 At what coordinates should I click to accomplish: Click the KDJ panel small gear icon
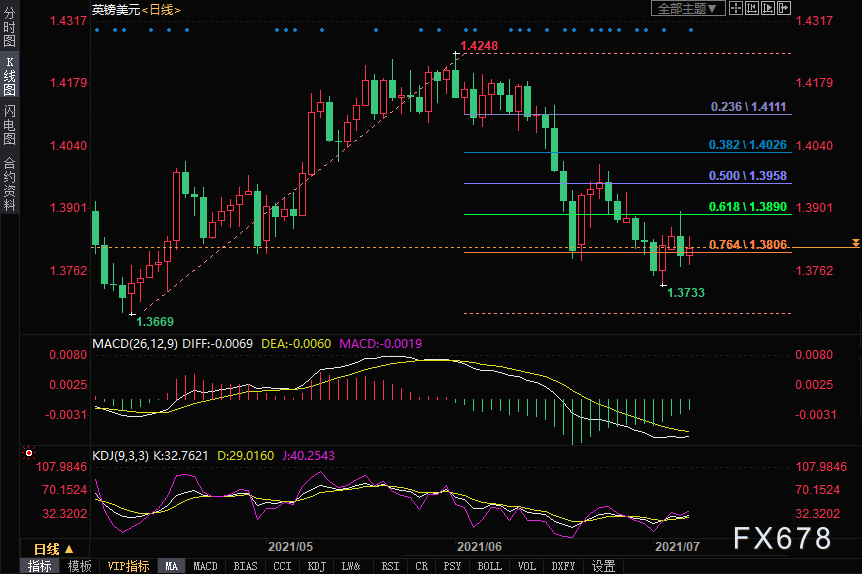pyautogui.click(x=29, y=453)
